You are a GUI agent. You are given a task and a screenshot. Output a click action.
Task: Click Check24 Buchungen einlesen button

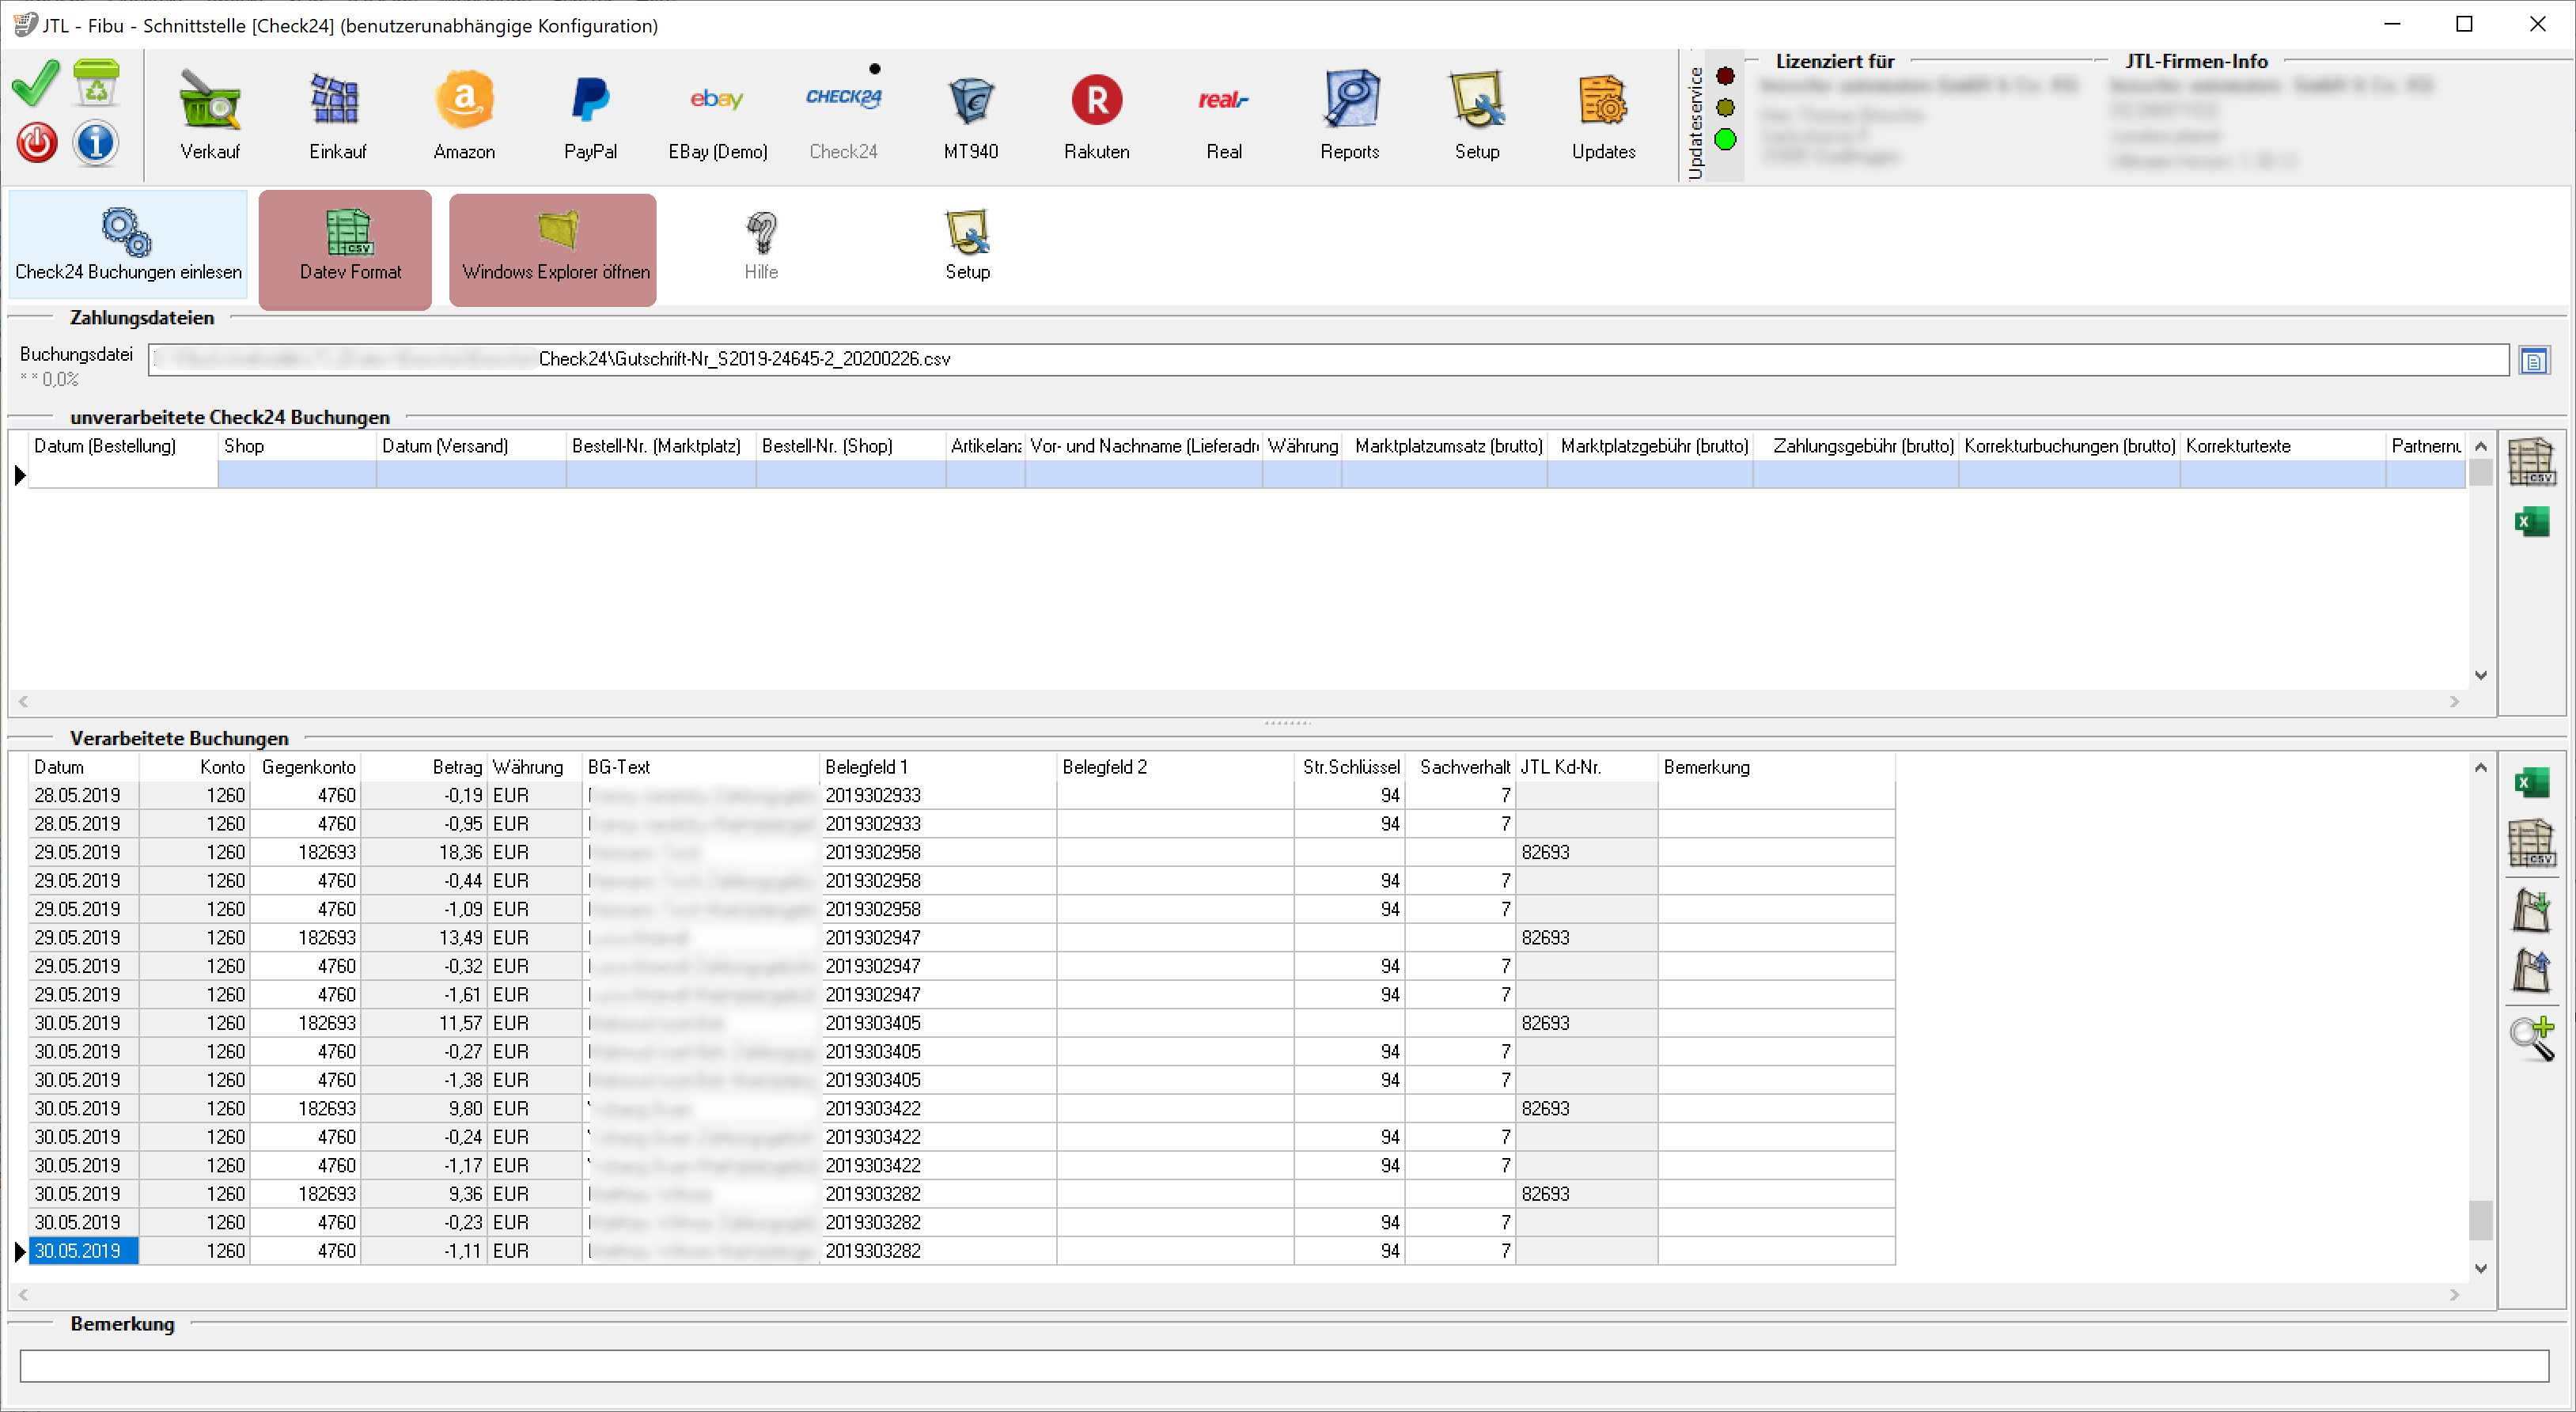[x=128, y=246]
